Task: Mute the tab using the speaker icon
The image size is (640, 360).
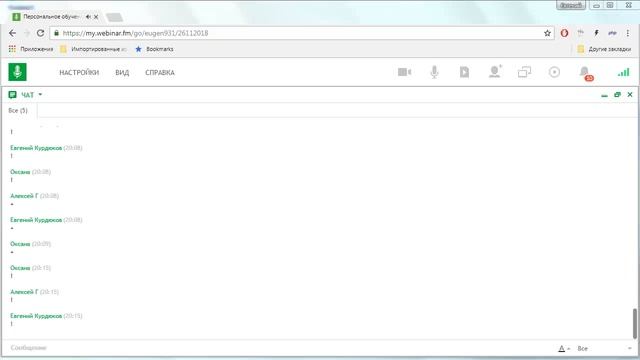Action: [88, 17]
